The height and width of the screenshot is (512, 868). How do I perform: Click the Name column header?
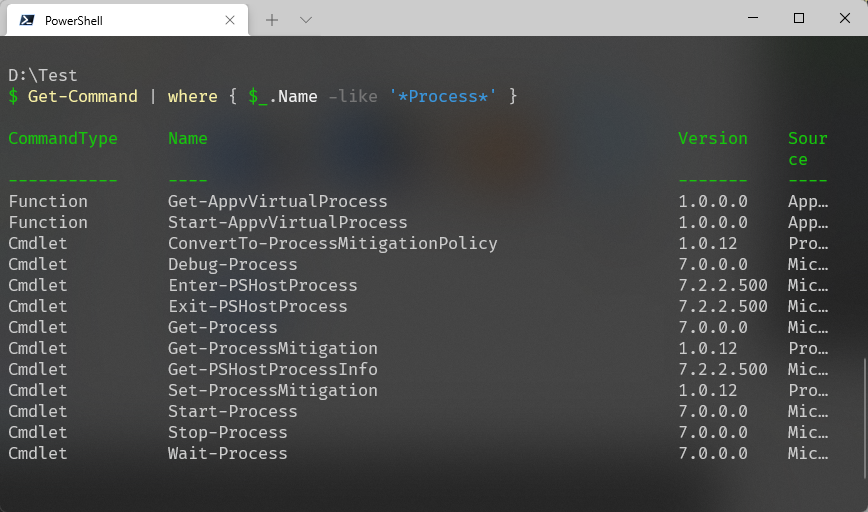(x=188, y=138)
